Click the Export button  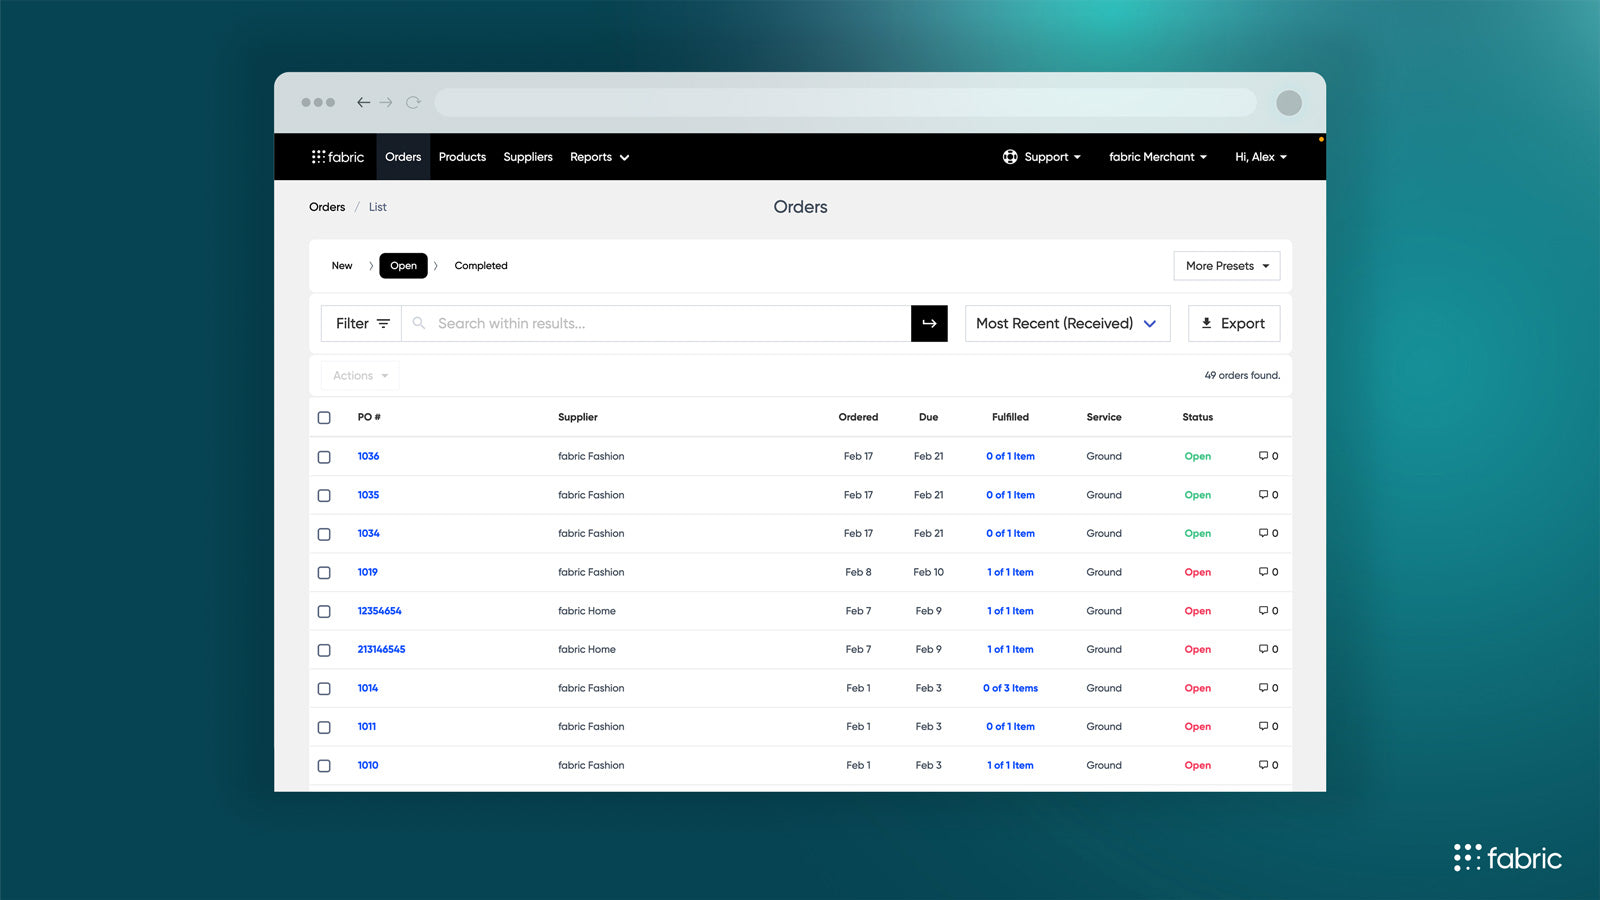click(x=1234, y=323)
